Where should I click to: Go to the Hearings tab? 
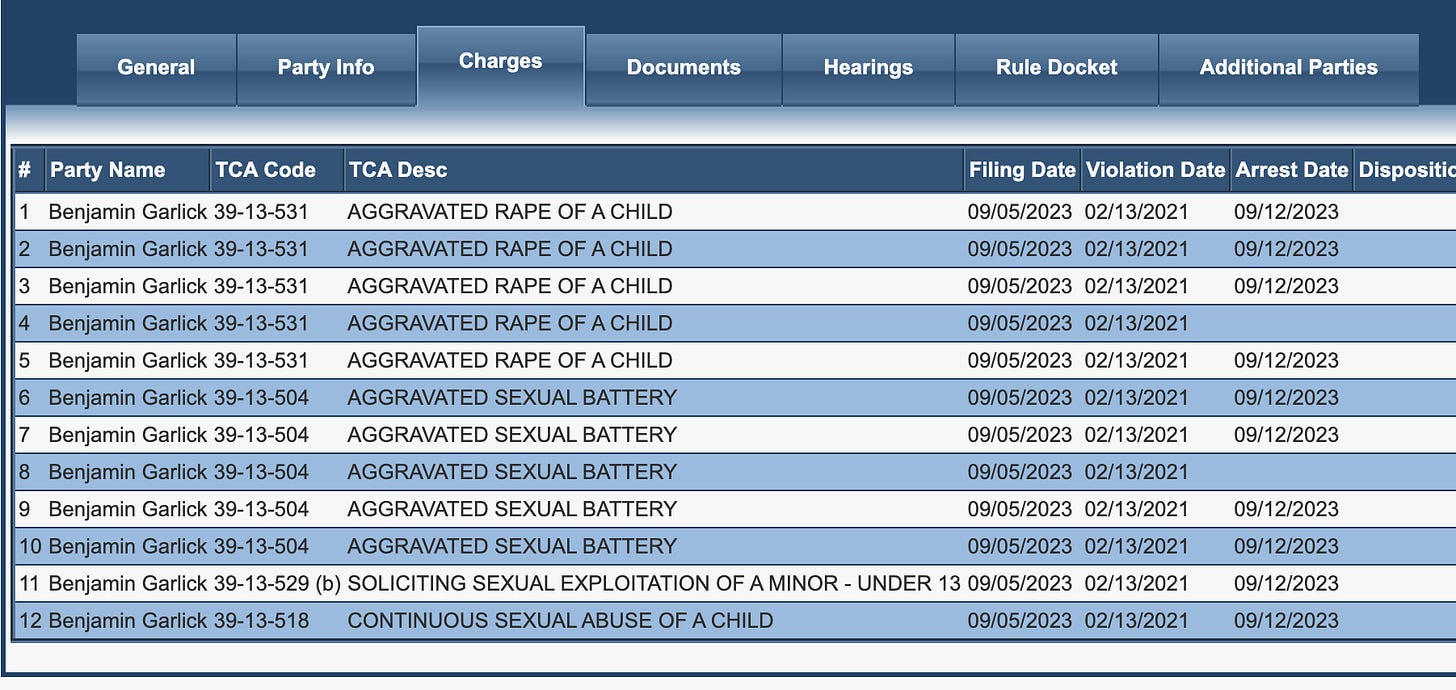[x=868, y=69]
